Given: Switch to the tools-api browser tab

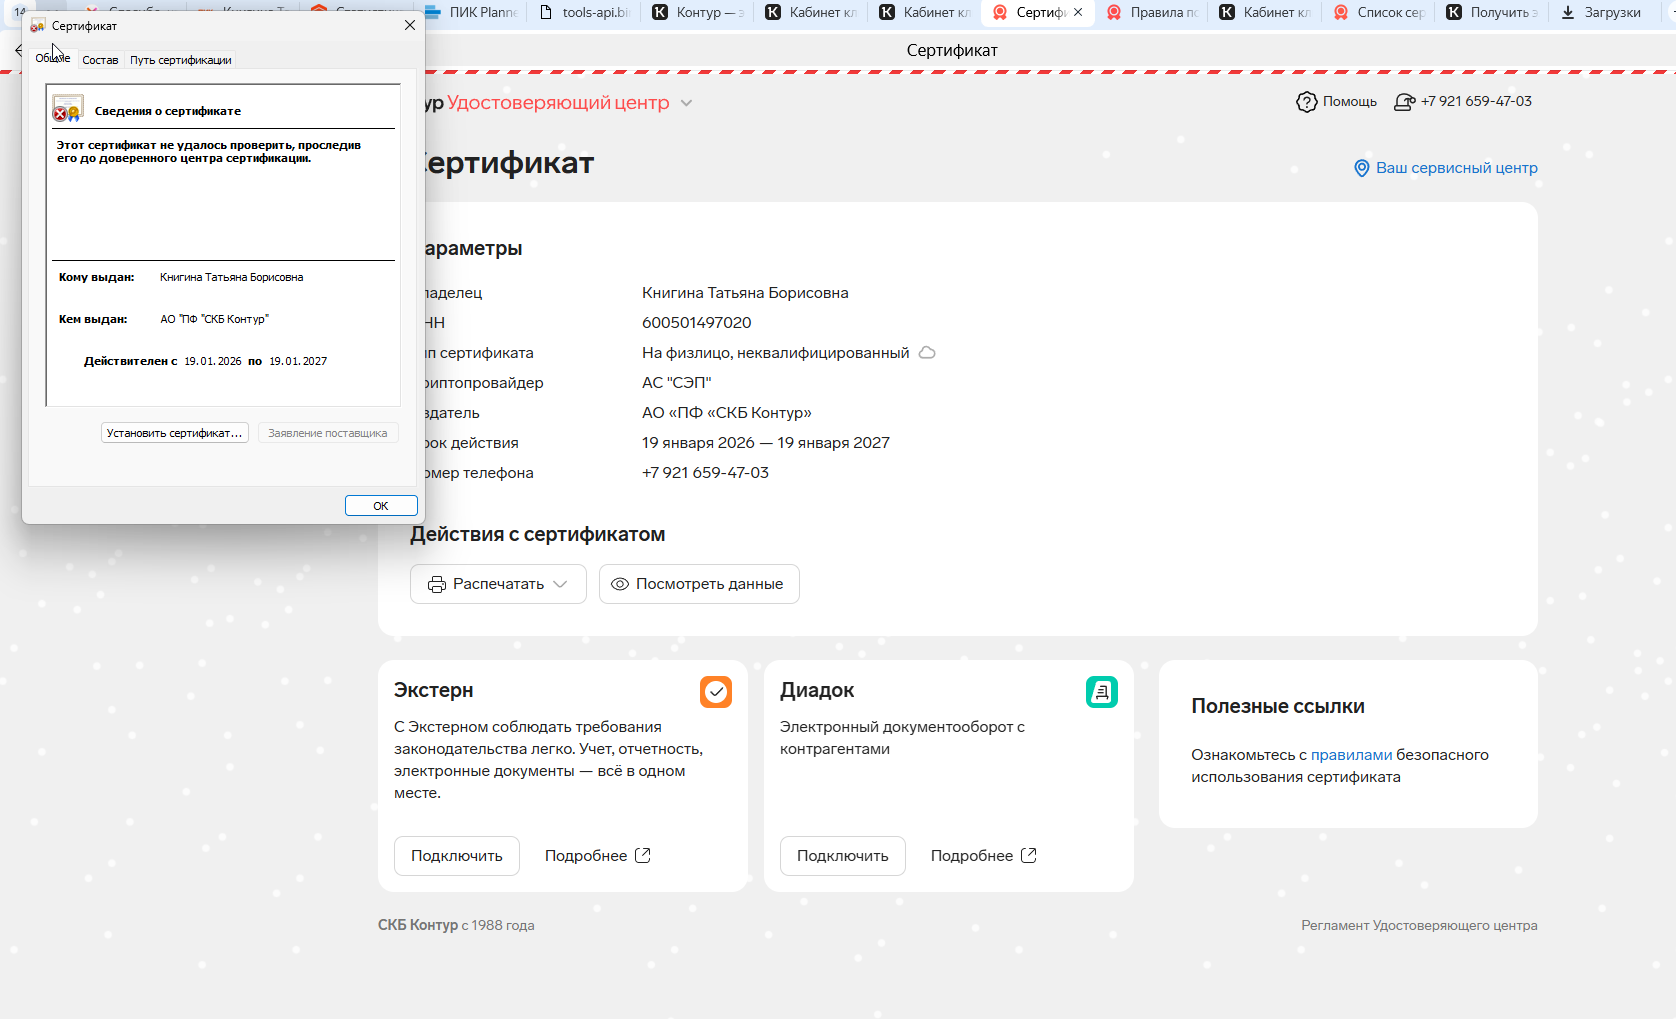Looking at the screenshot, I should click(585, 12).
